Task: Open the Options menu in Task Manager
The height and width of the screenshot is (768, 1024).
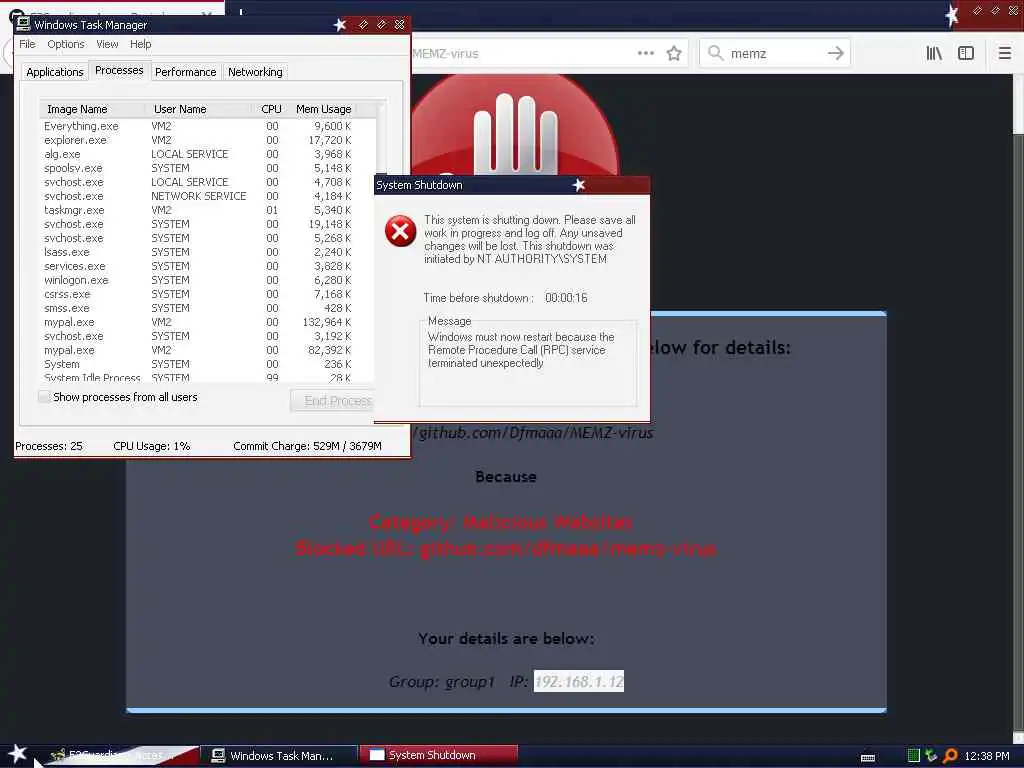Action: tap(65, 44)
